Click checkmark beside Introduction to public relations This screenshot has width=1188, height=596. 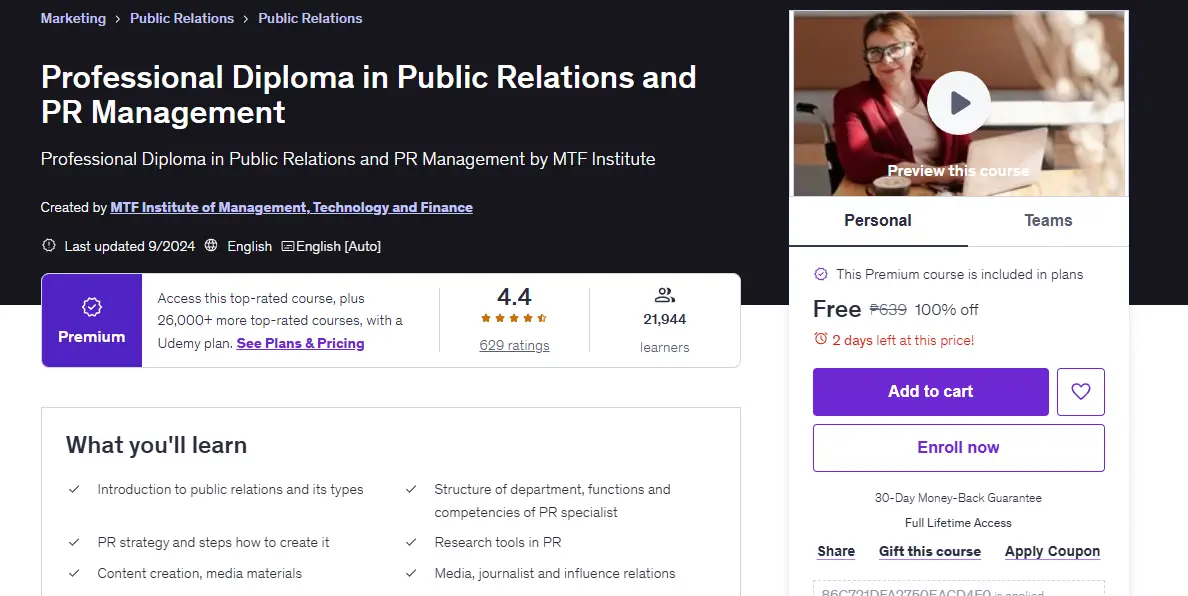74,489
